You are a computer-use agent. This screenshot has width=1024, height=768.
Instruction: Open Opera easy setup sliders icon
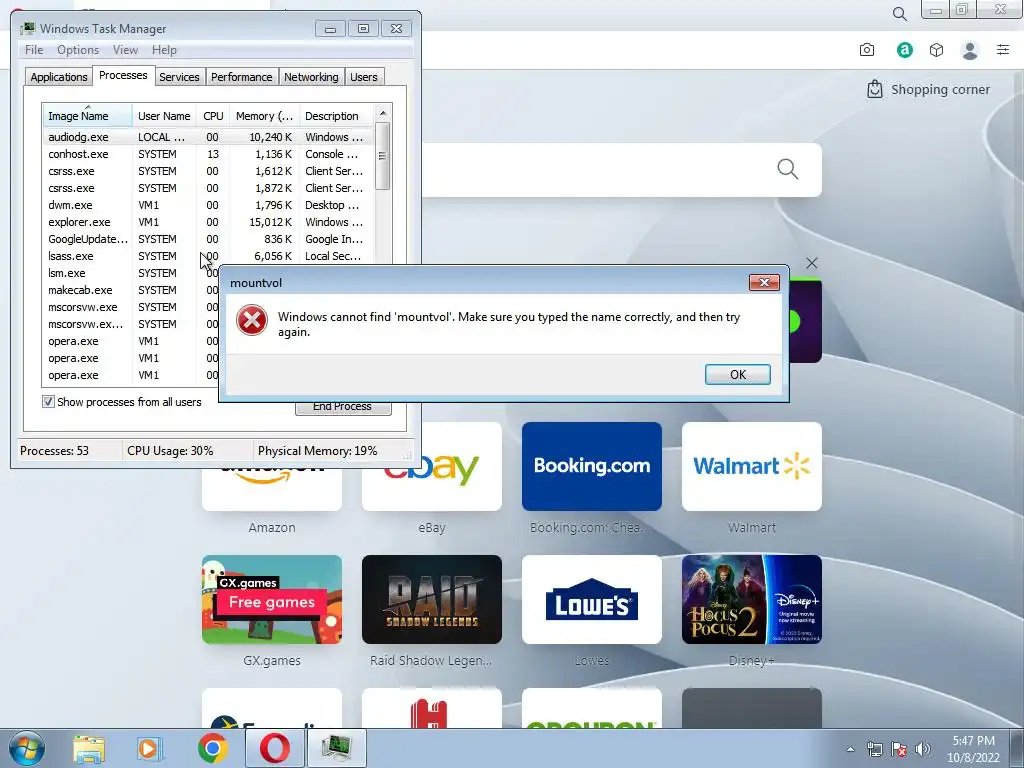click(x=1003, y=50)
